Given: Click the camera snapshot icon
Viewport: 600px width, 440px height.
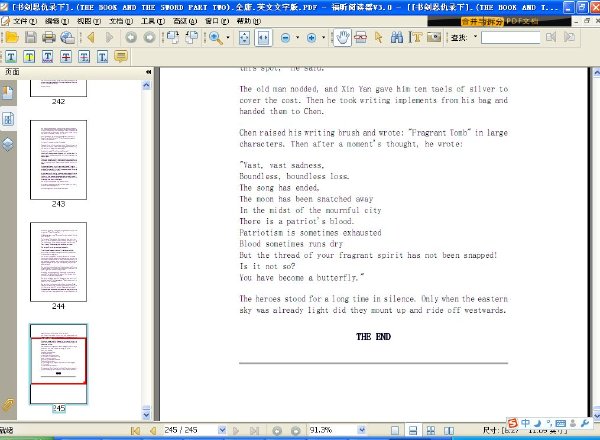Looking at the screenshot, I should point(434,37).
